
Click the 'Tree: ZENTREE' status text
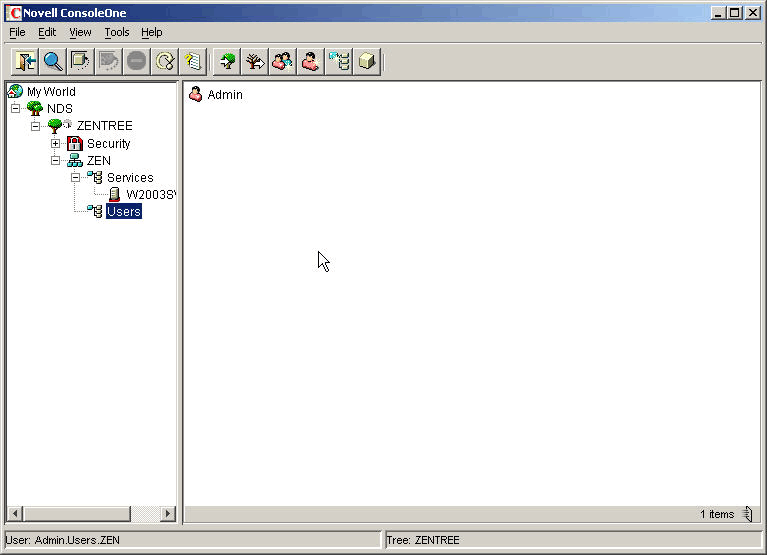(423, 540)
